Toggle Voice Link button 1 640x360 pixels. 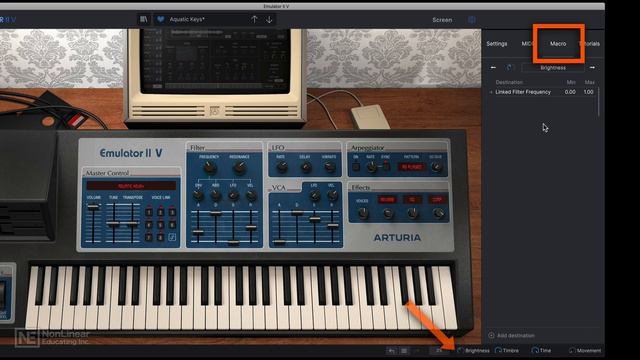pyautogui.click(x=149, y=212)
